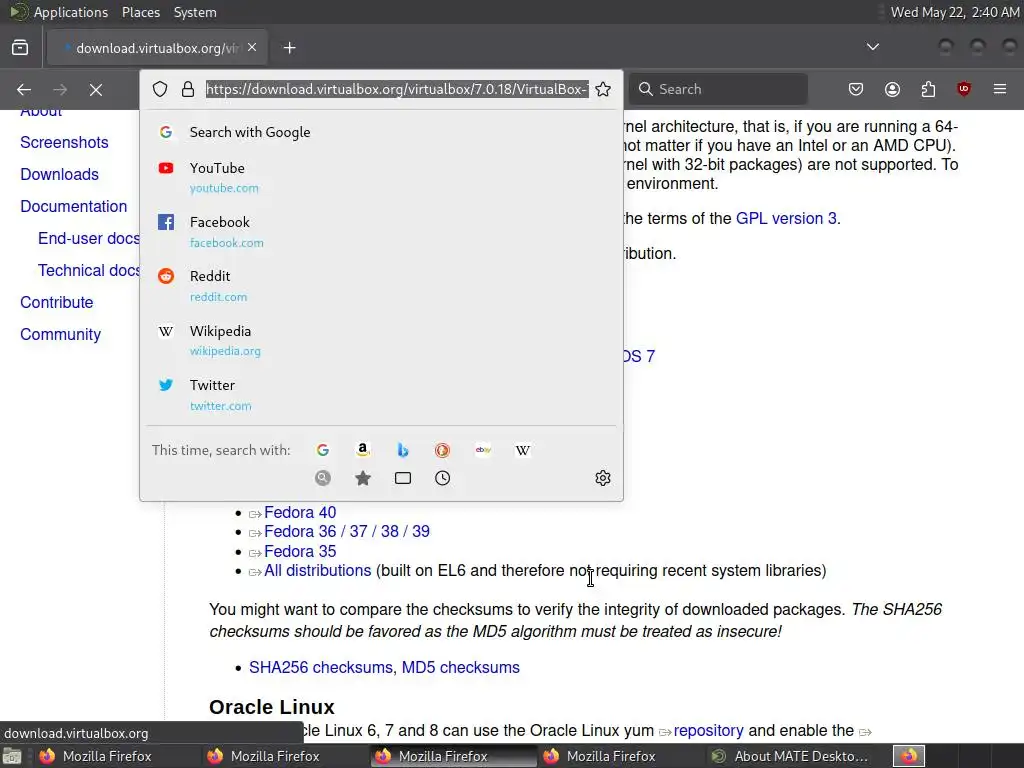Open the MD5 checksums link
1024x768 pixels.
pyautogui.click(x=460, y=667)
